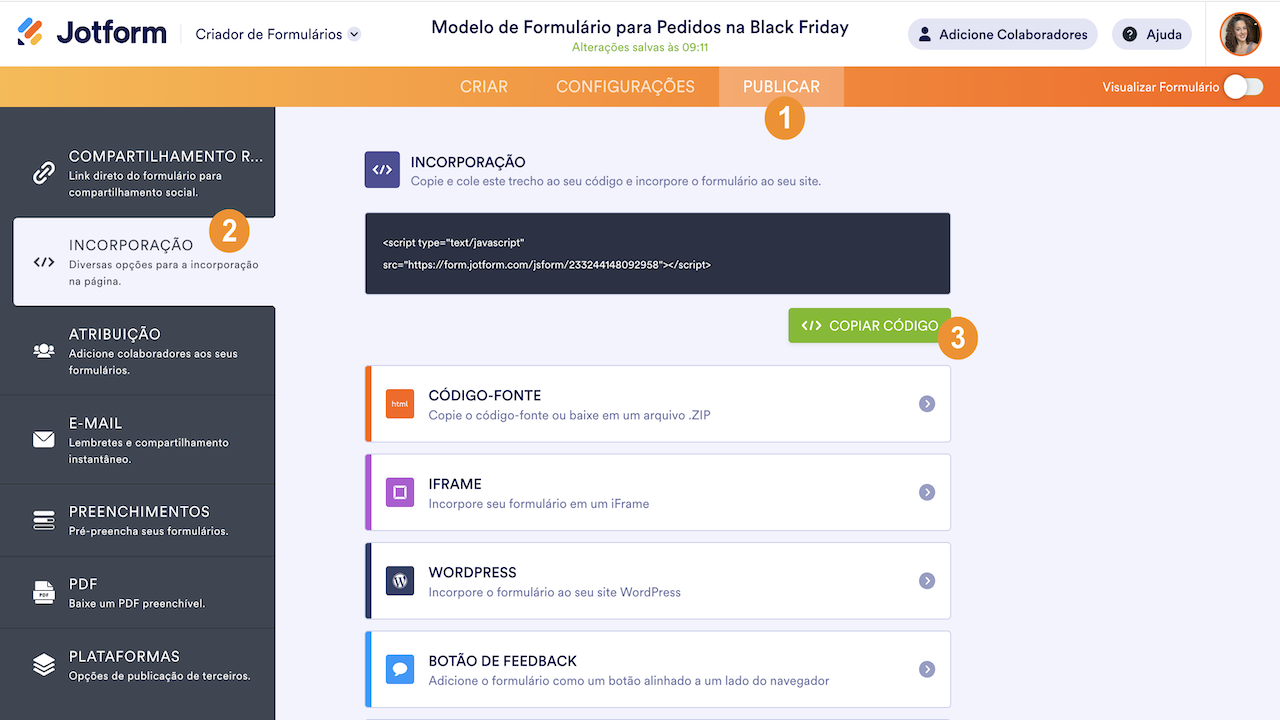
Task: Click the embed script code box
Action: point(657,254)
